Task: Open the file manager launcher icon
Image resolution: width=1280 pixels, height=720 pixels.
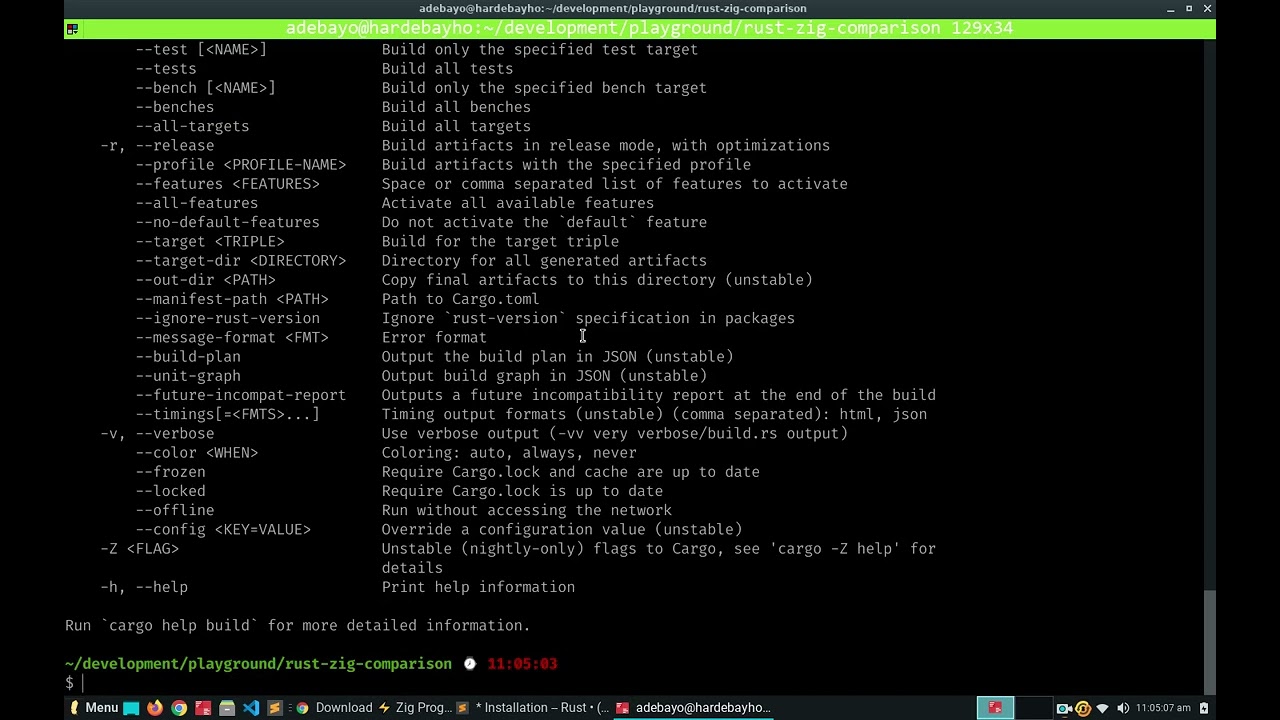Action: point(227,708)
